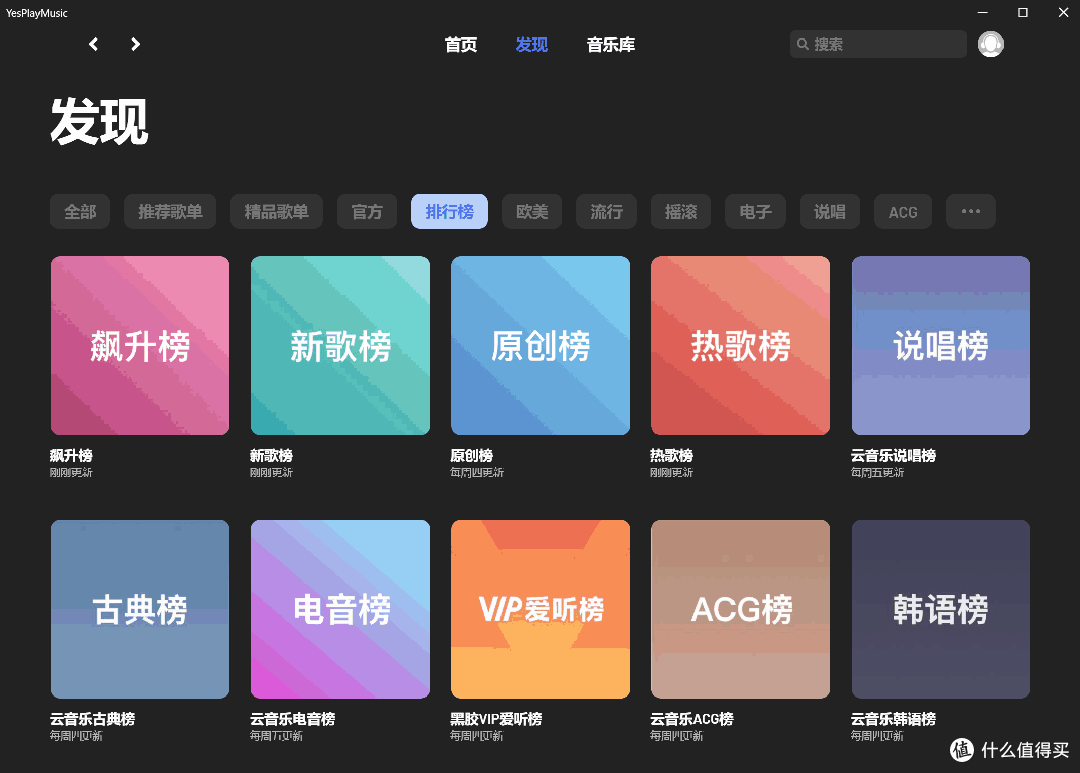The image size is (1080, 773).
Task: Select the 欧美 category filter
Action: tap(531, 211)
